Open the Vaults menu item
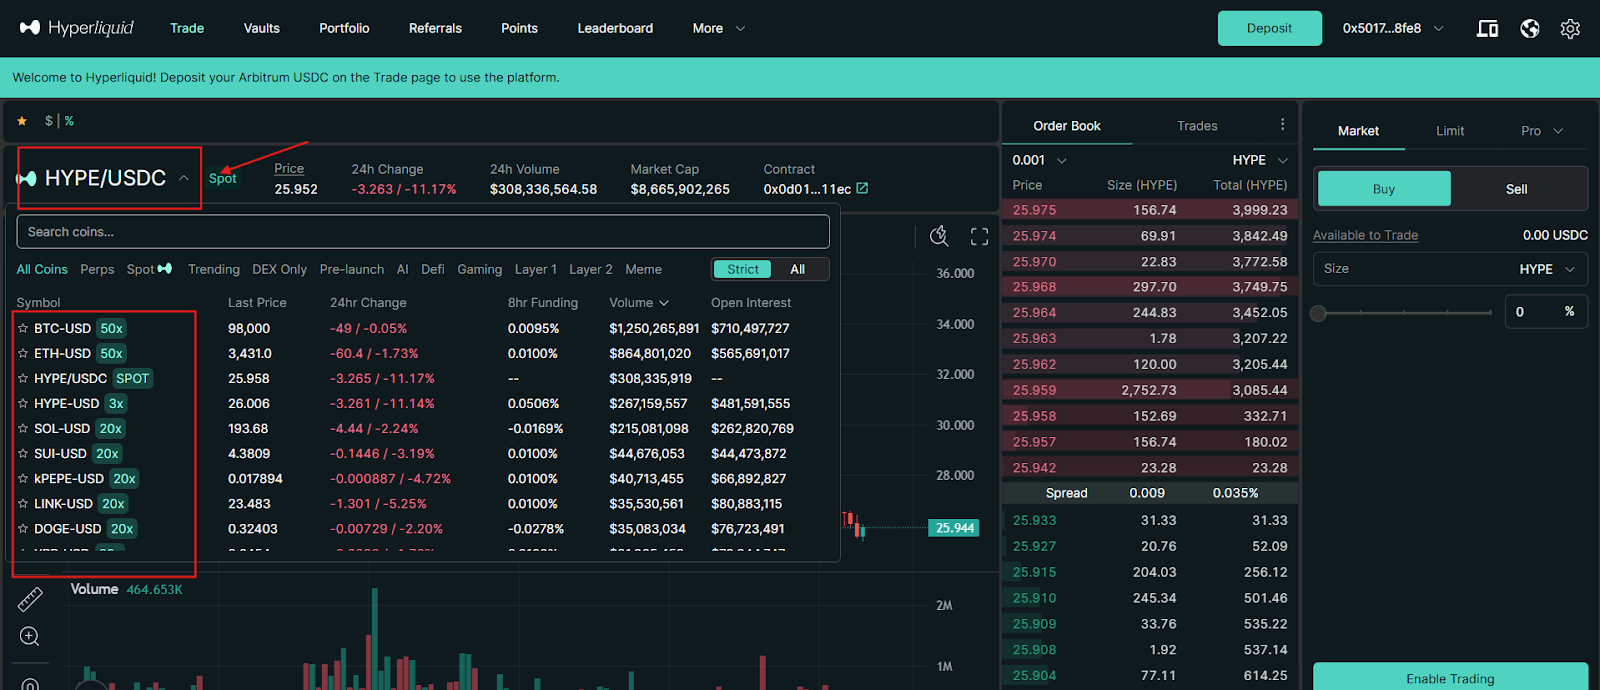The width and height of the screenshot is (1600, 690). pyautogui.click(x=261, y=28)
